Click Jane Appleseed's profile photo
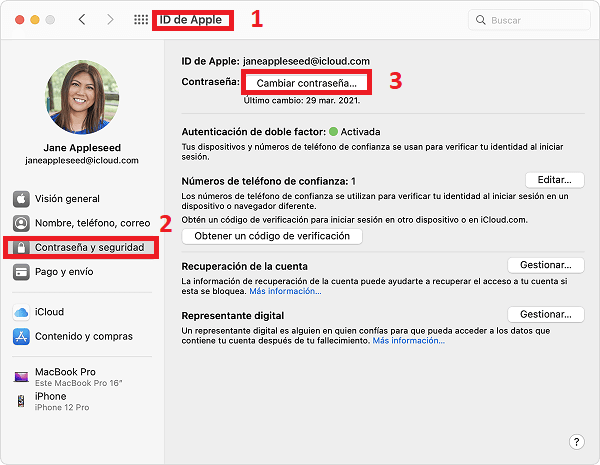The height and width of the screenshot is (465, 600). point(82,97)
